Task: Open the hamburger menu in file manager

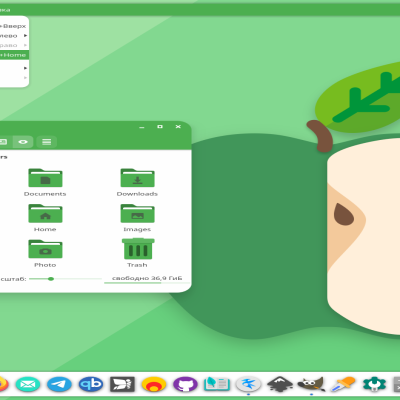Action: [x=47, y=142]
